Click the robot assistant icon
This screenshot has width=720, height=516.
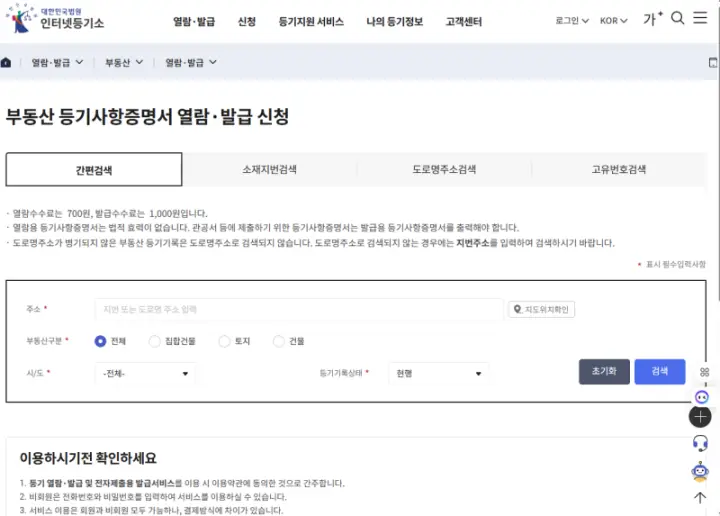pos(700,471)
